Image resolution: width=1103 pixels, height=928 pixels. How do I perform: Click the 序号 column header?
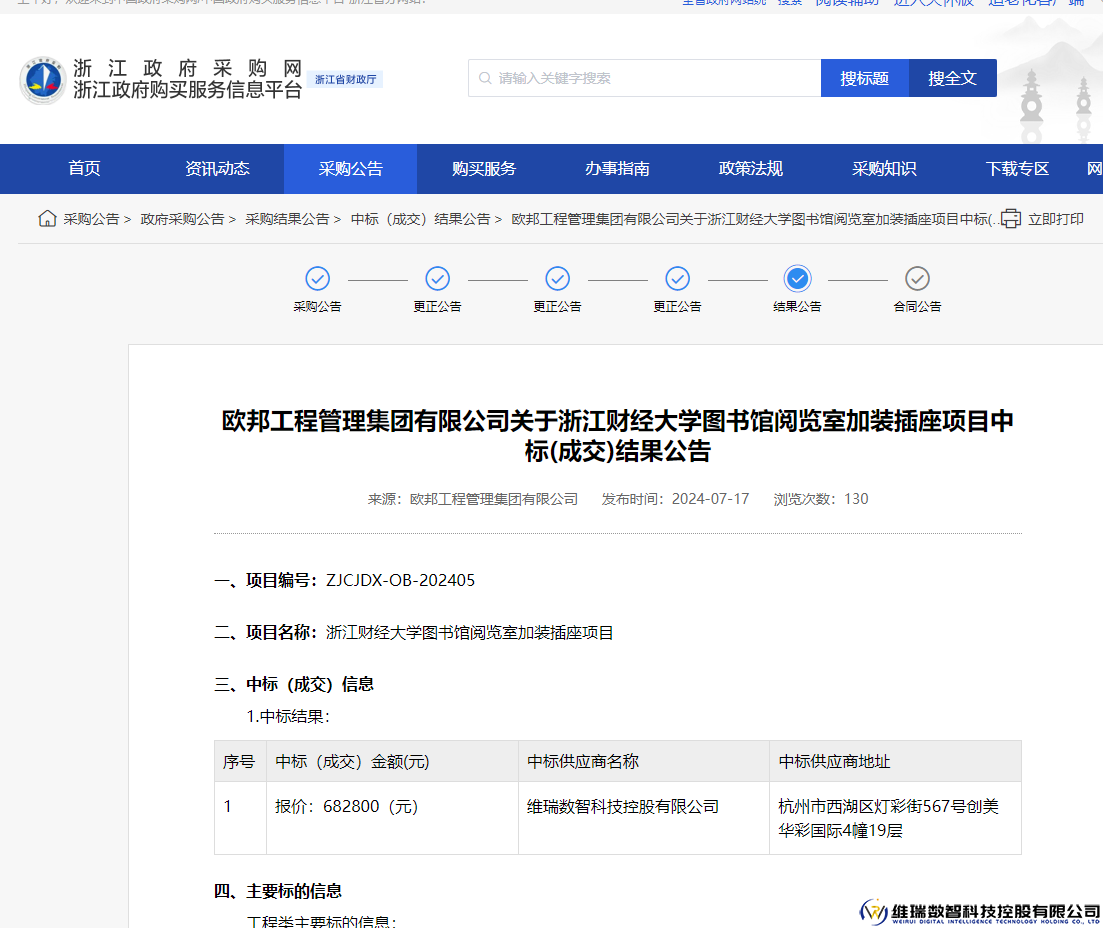(x=240, y=761)
